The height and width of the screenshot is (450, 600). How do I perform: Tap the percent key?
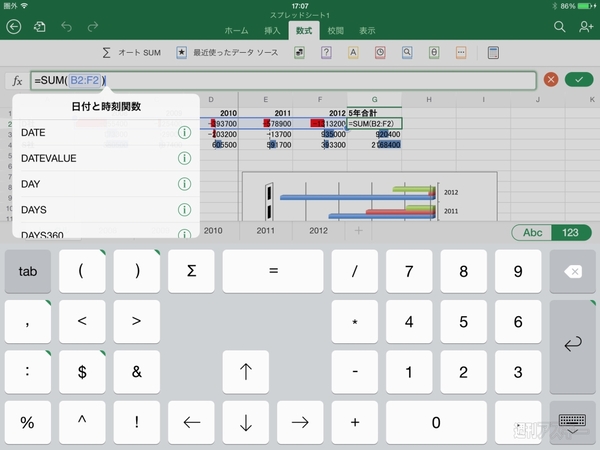pos(28,422)
